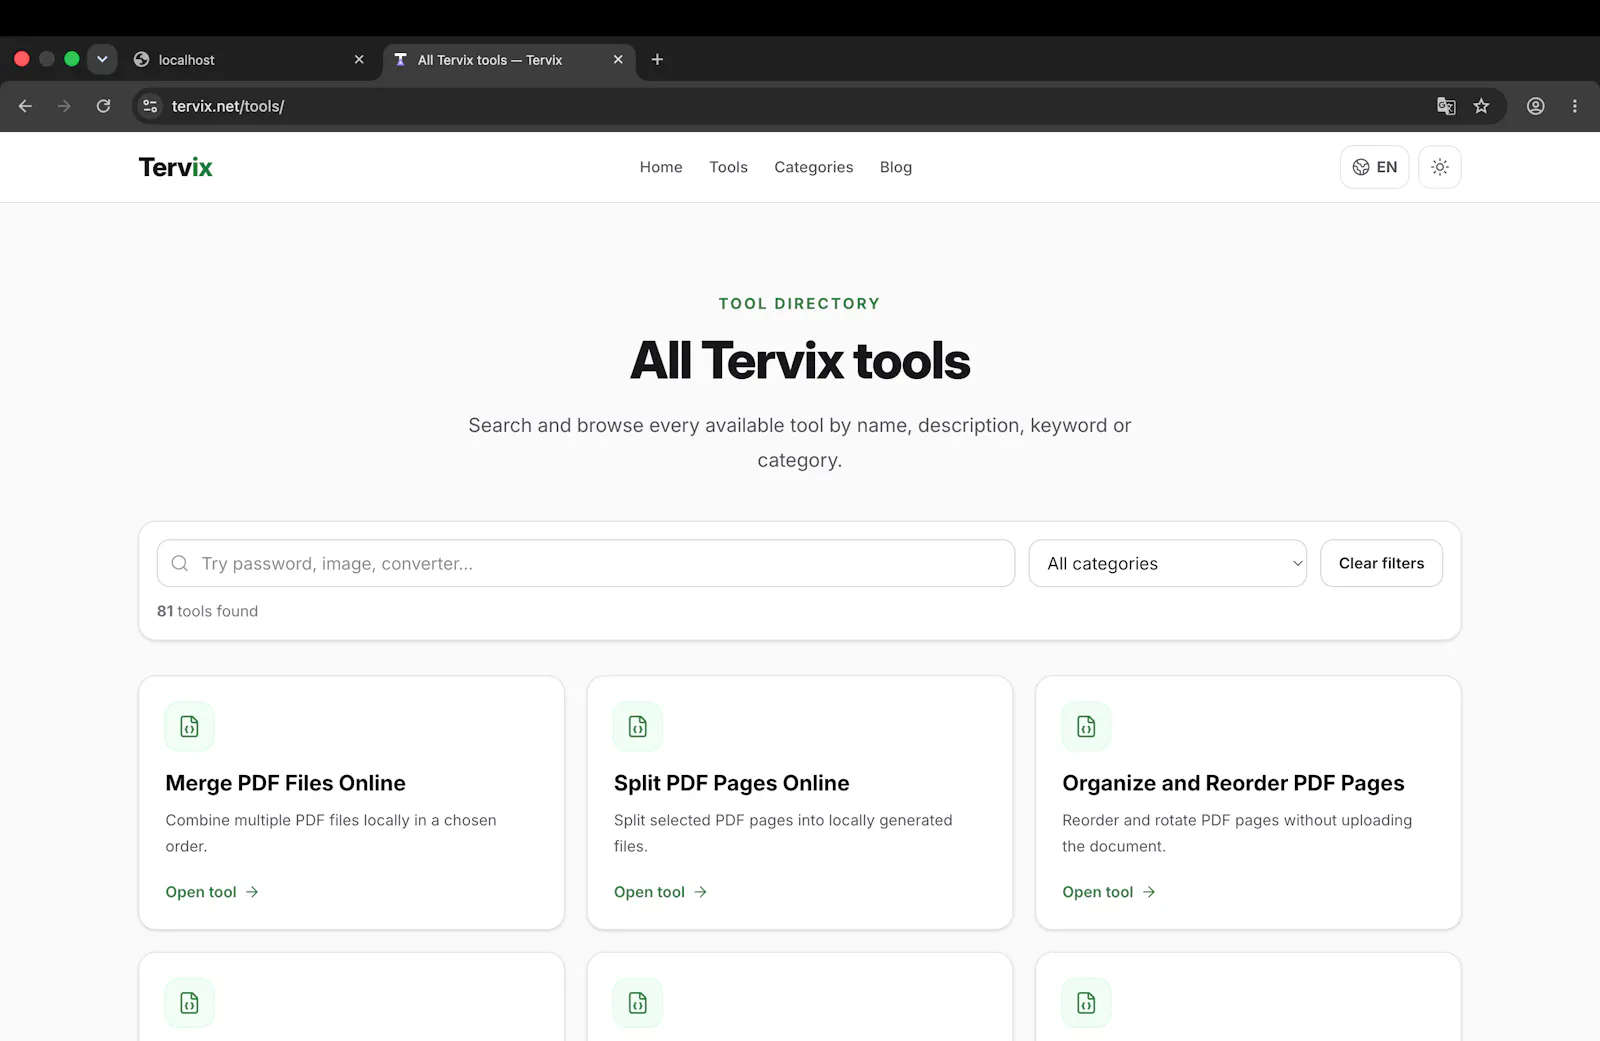This screenshot has height=1041, width=1600.
Task: Click the browser back arrow
Action: pos(26,106)
